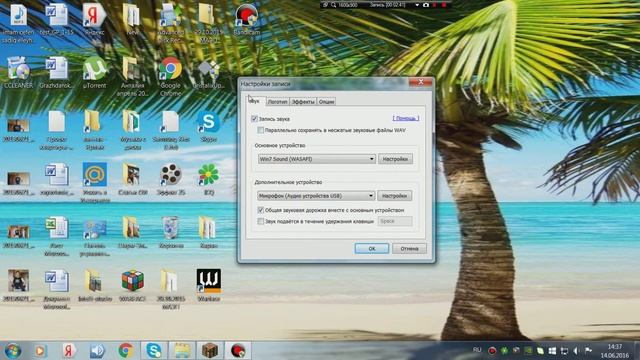Take screenshot with recording bar camera icon
Viewport: 640px width, 360px height.
click(x=426, y=5)
